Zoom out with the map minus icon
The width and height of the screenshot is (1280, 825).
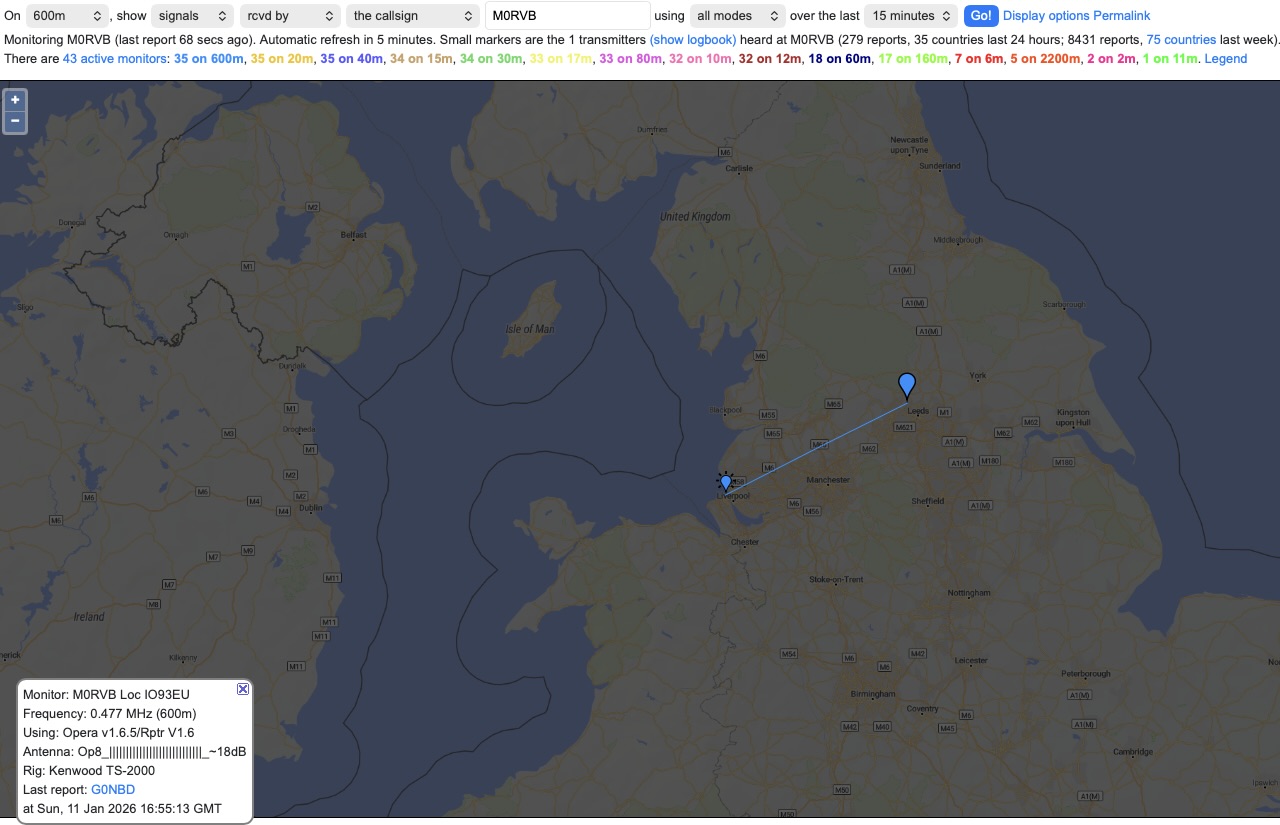click(14, 120)
